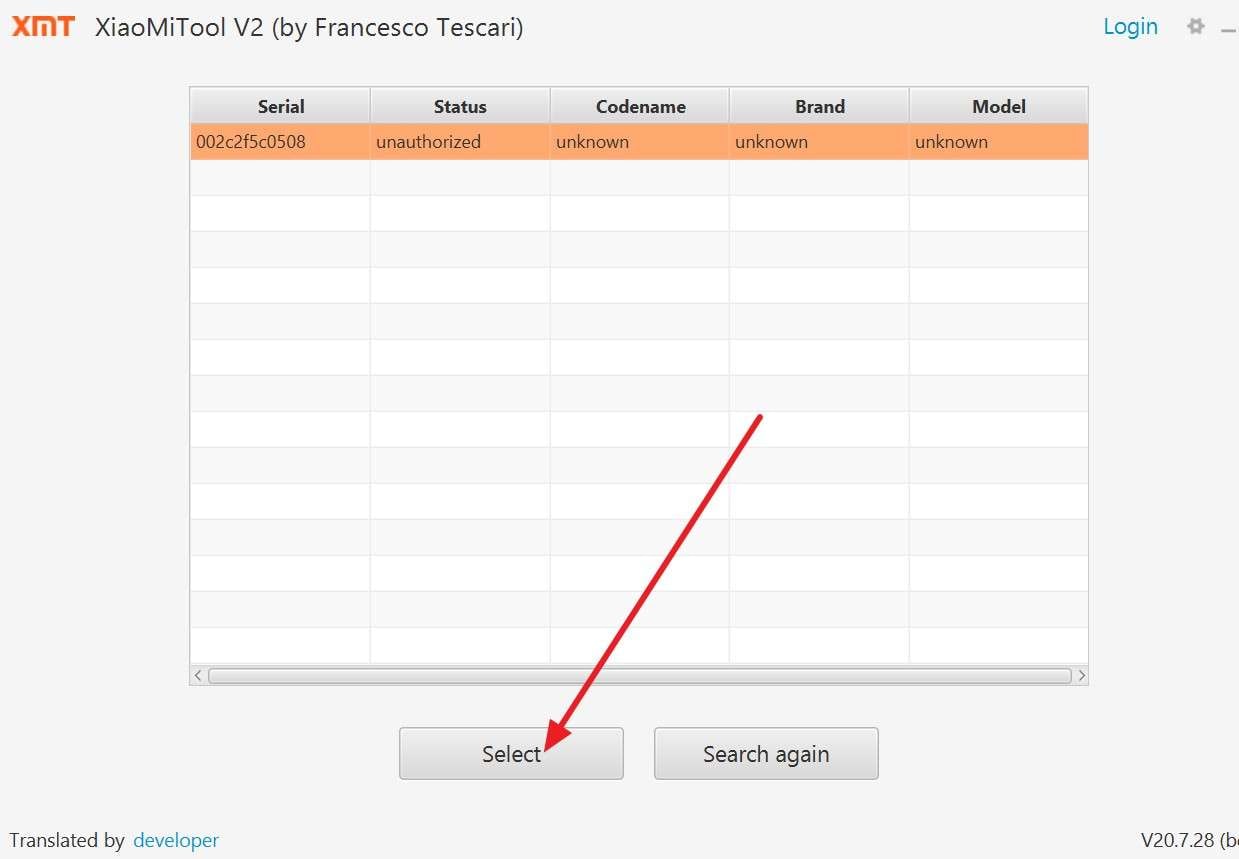Click the unauthorized status cell
The height and width of the screenshot is (859, 1239).
[x=460, y=142]
